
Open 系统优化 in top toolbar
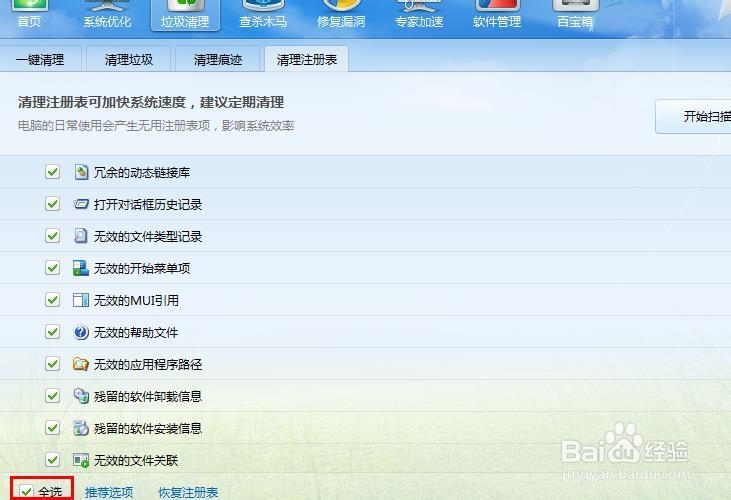point(107,14)
